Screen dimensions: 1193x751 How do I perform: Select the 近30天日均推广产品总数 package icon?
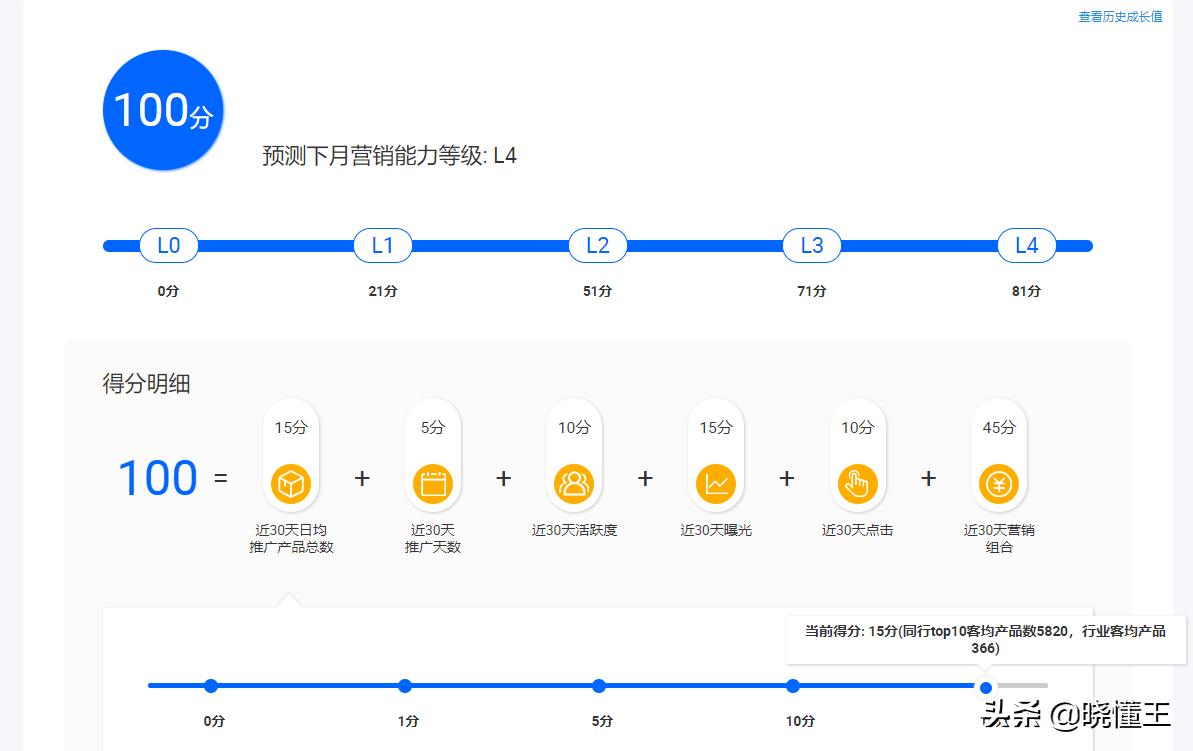(x=291, y=483)
